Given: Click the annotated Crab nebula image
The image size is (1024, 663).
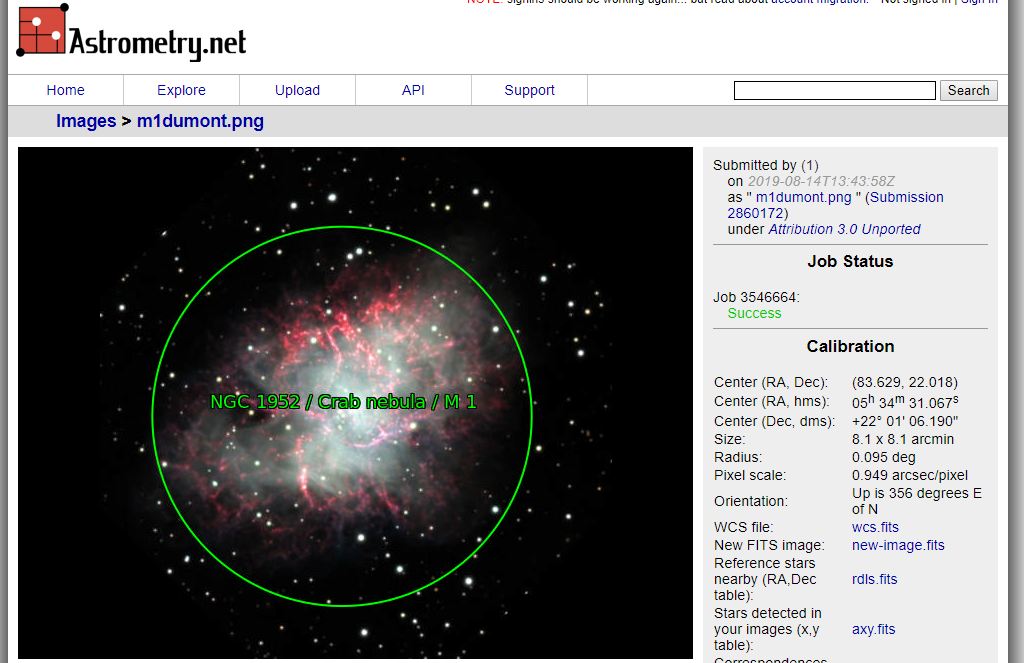Looking at the screenshot, I should click(x=355, y=402).
